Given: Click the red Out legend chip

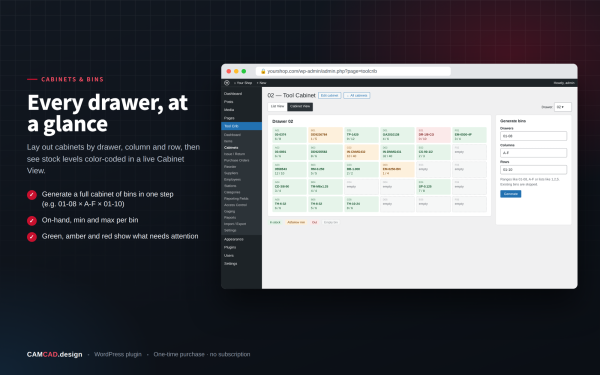Looking at the screenshot, I should click(x=314, y=222).
